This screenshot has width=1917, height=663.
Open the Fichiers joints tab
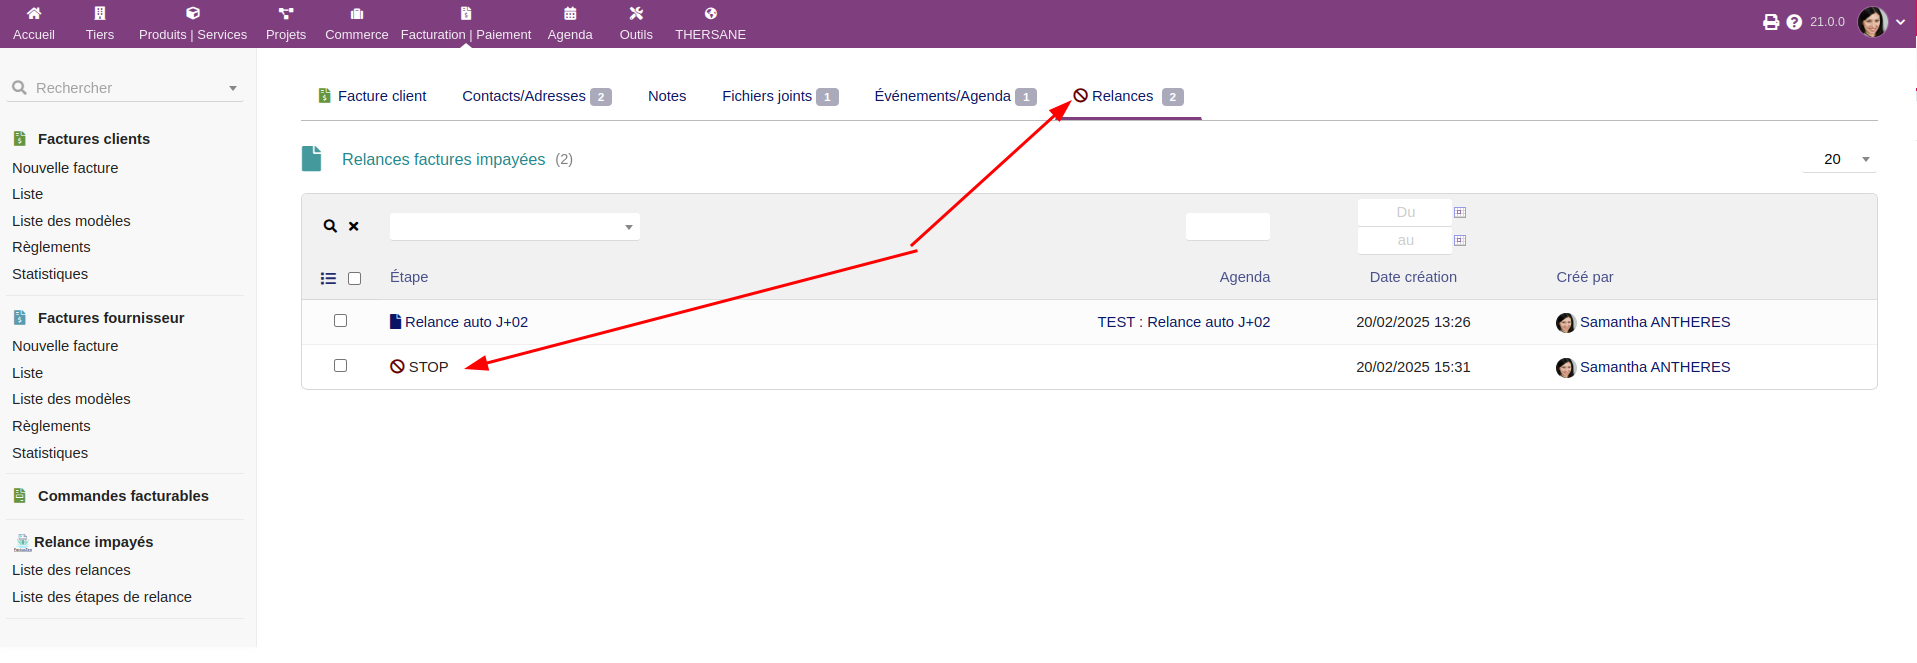pyautogui.click(x=767, y=96)
